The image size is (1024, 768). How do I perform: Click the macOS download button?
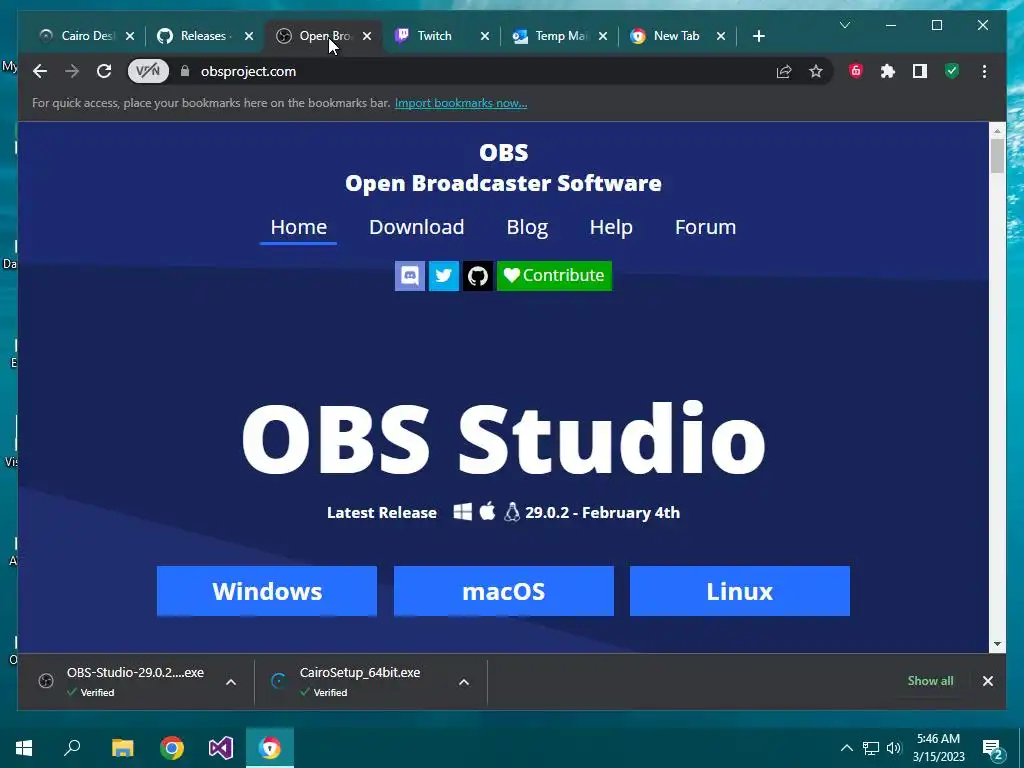coord(504,591)
